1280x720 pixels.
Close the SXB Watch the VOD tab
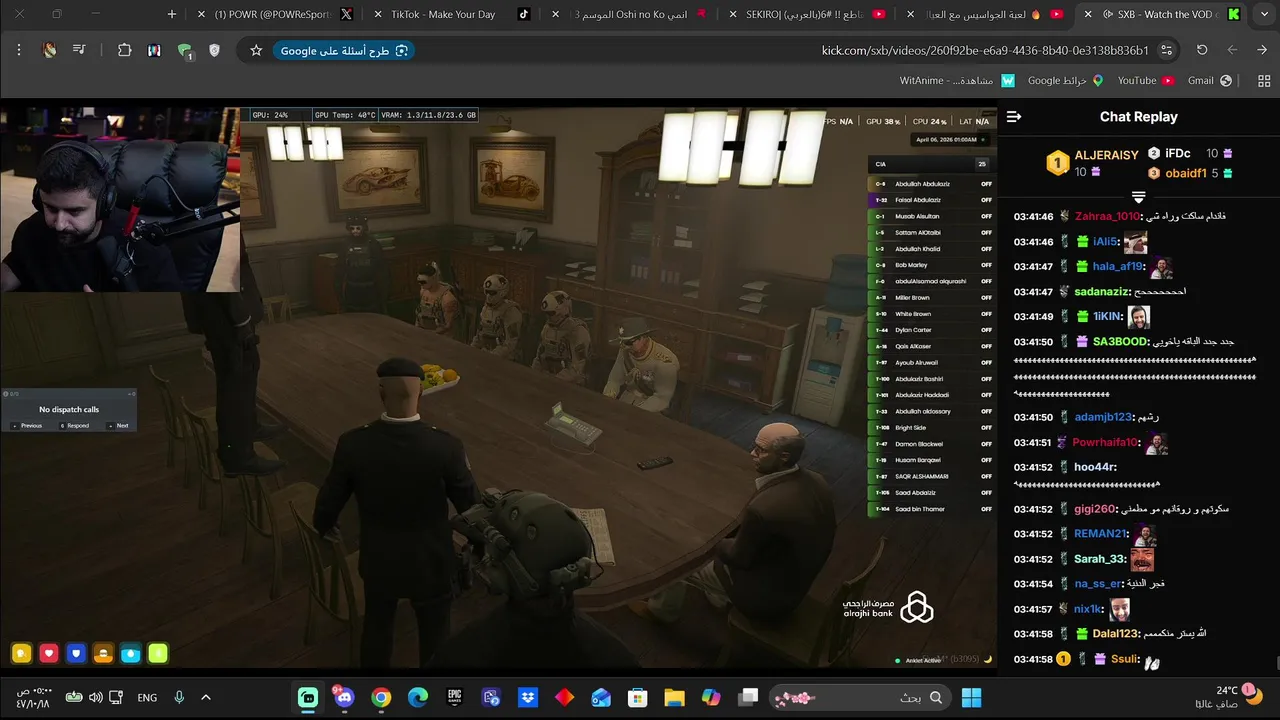[x=1088, y=14]
